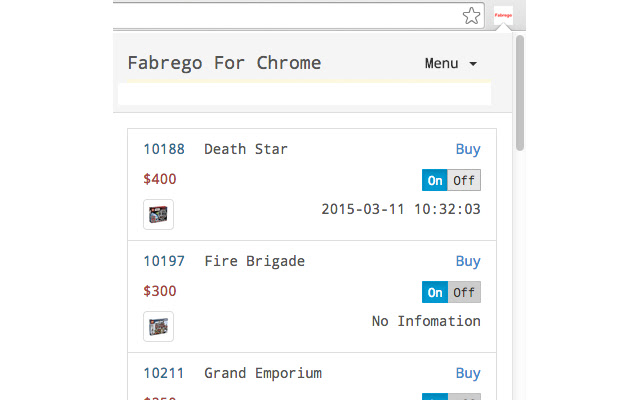
Task: Switch Fire Brigade alert to Off
Action: 464,292
